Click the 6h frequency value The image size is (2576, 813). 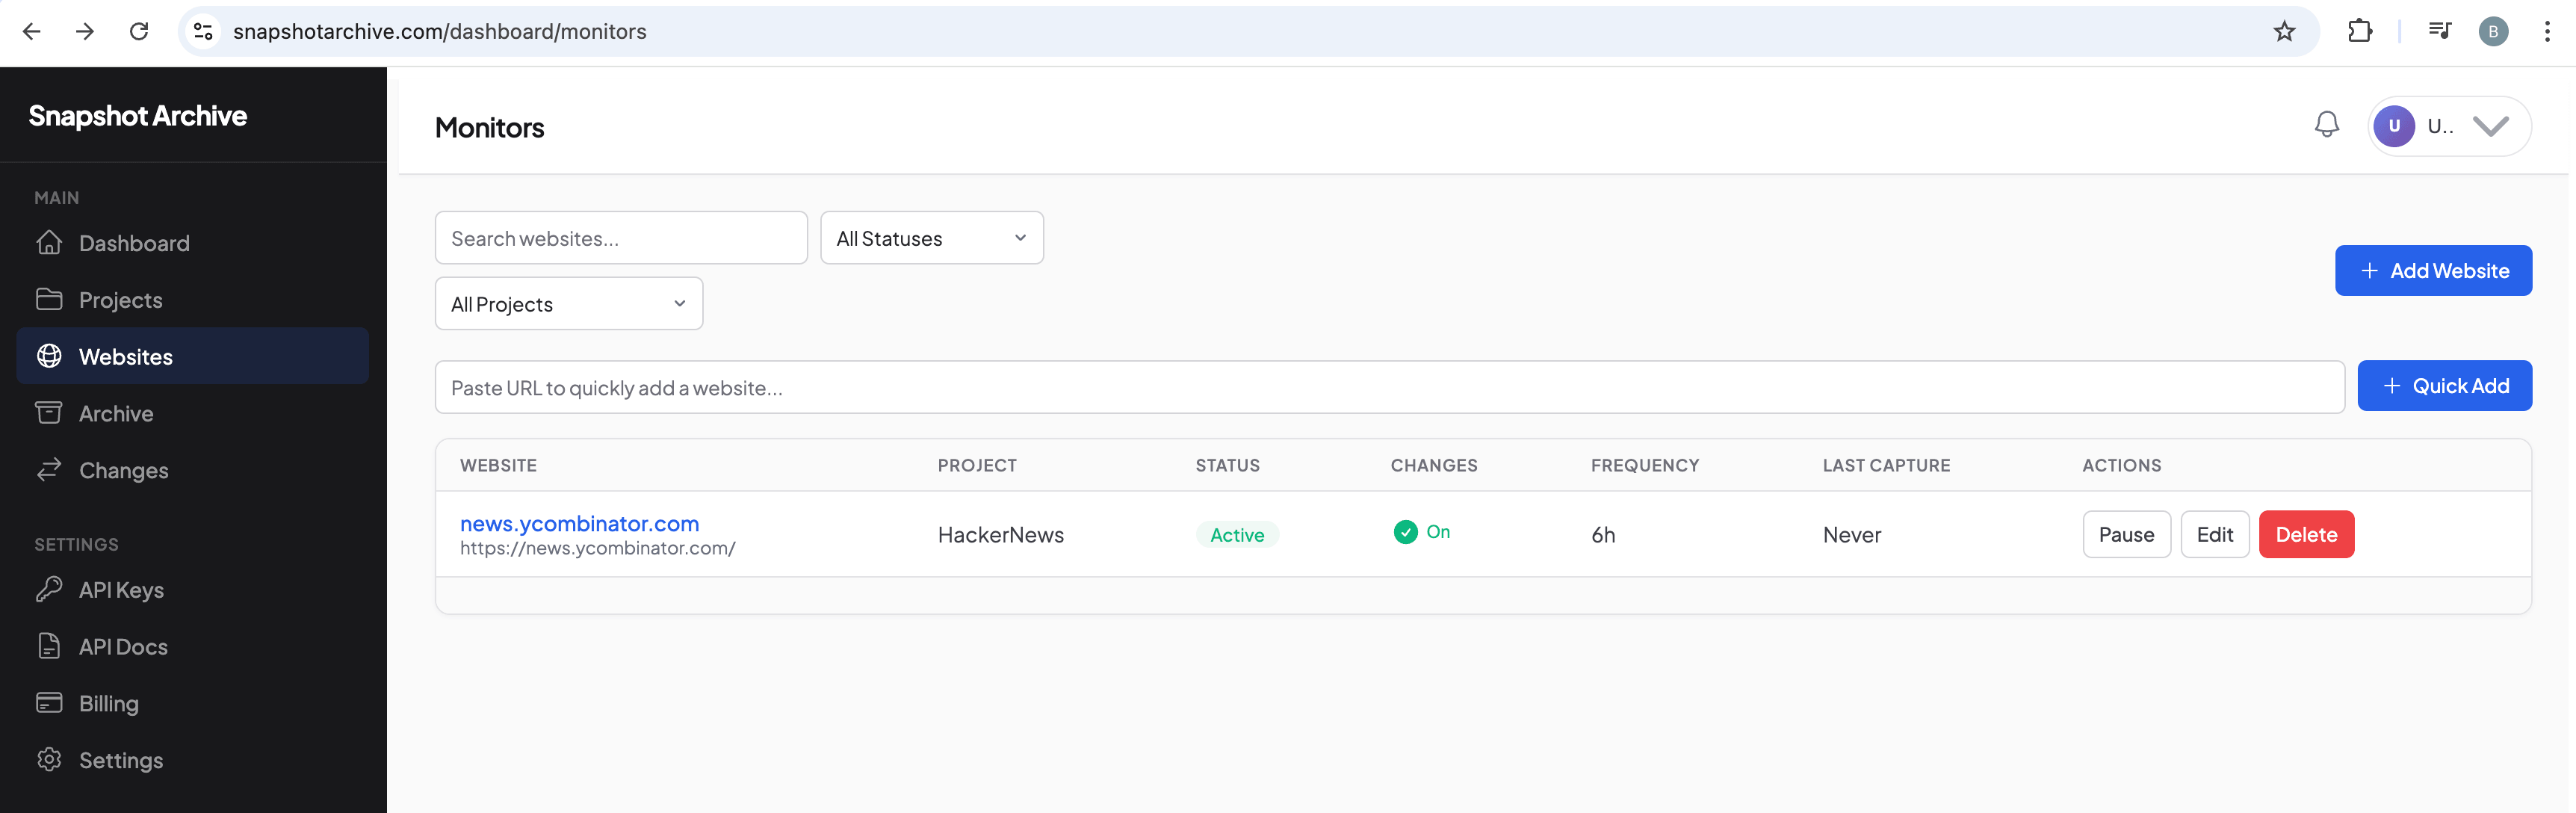point(1603,535)
